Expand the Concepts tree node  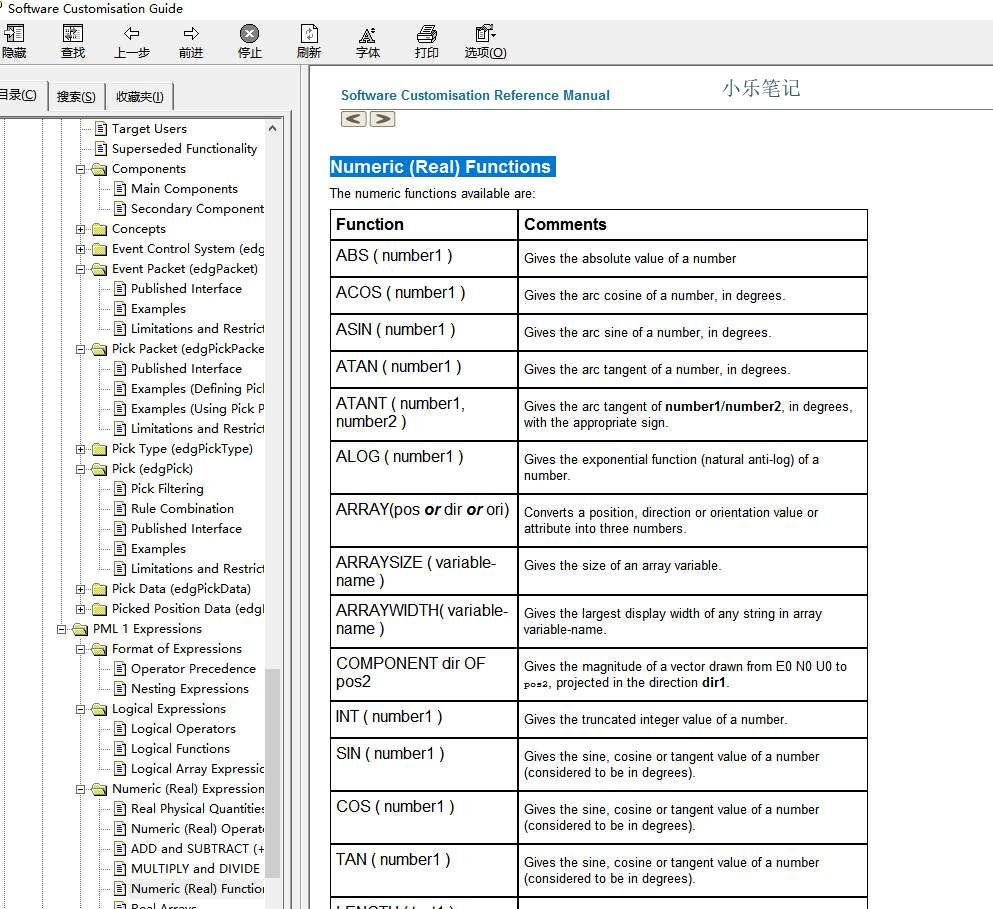coord(80,229)
